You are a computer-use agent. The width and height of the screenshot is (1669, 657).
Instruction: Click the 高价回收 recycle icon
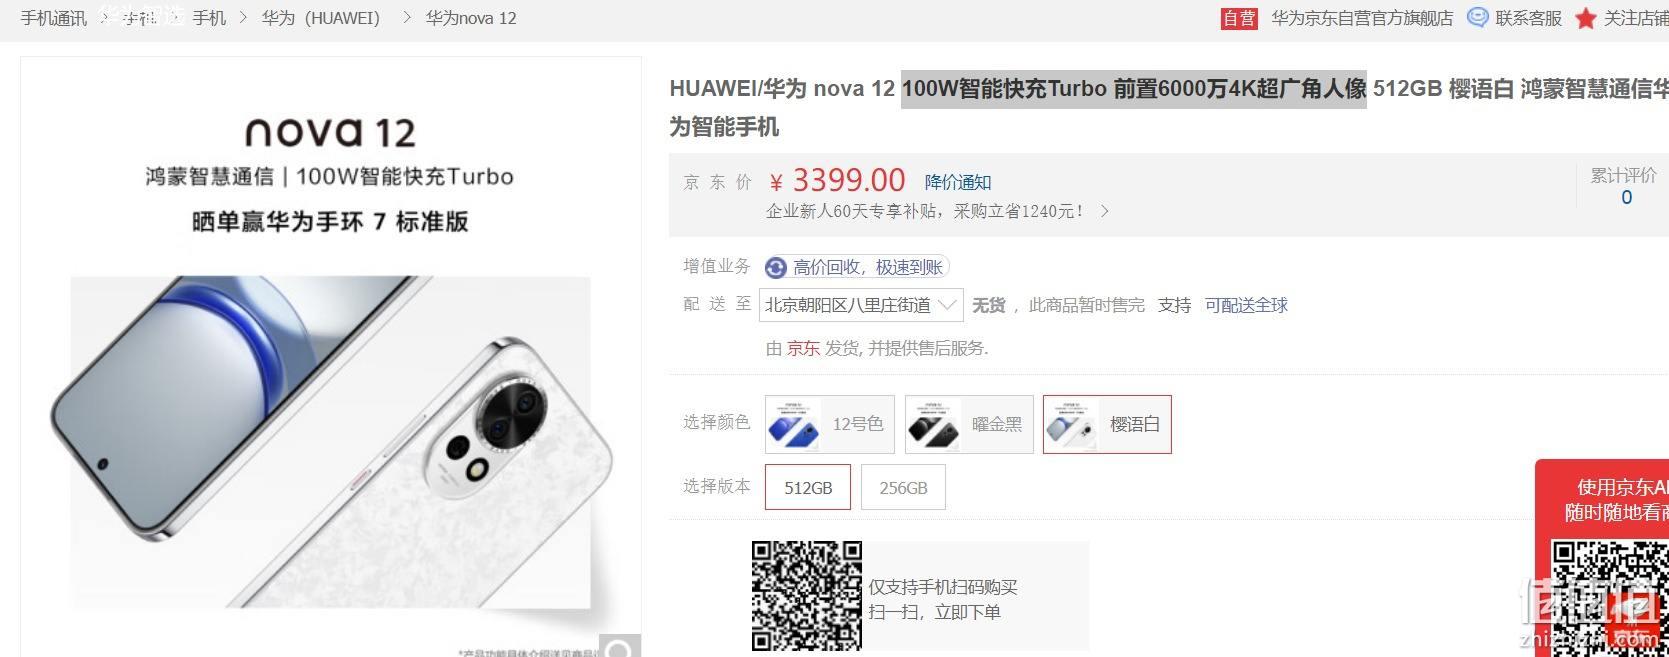pyautogui.click(x=776, y=267)
